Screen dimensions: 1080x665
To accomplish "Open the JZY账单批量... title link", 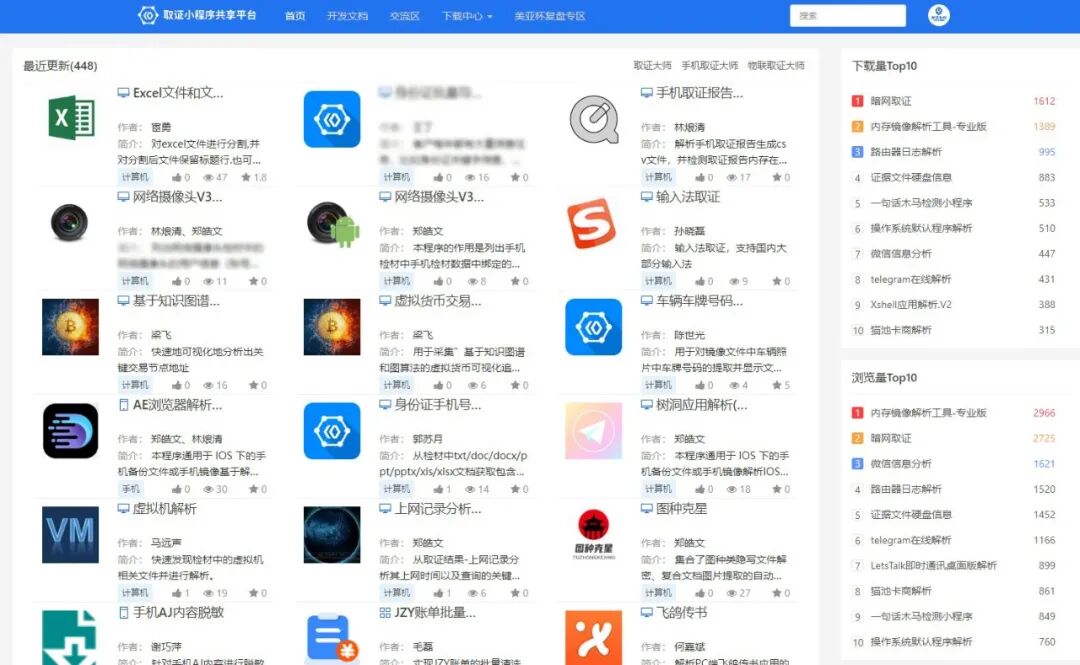I will point(435,613).
